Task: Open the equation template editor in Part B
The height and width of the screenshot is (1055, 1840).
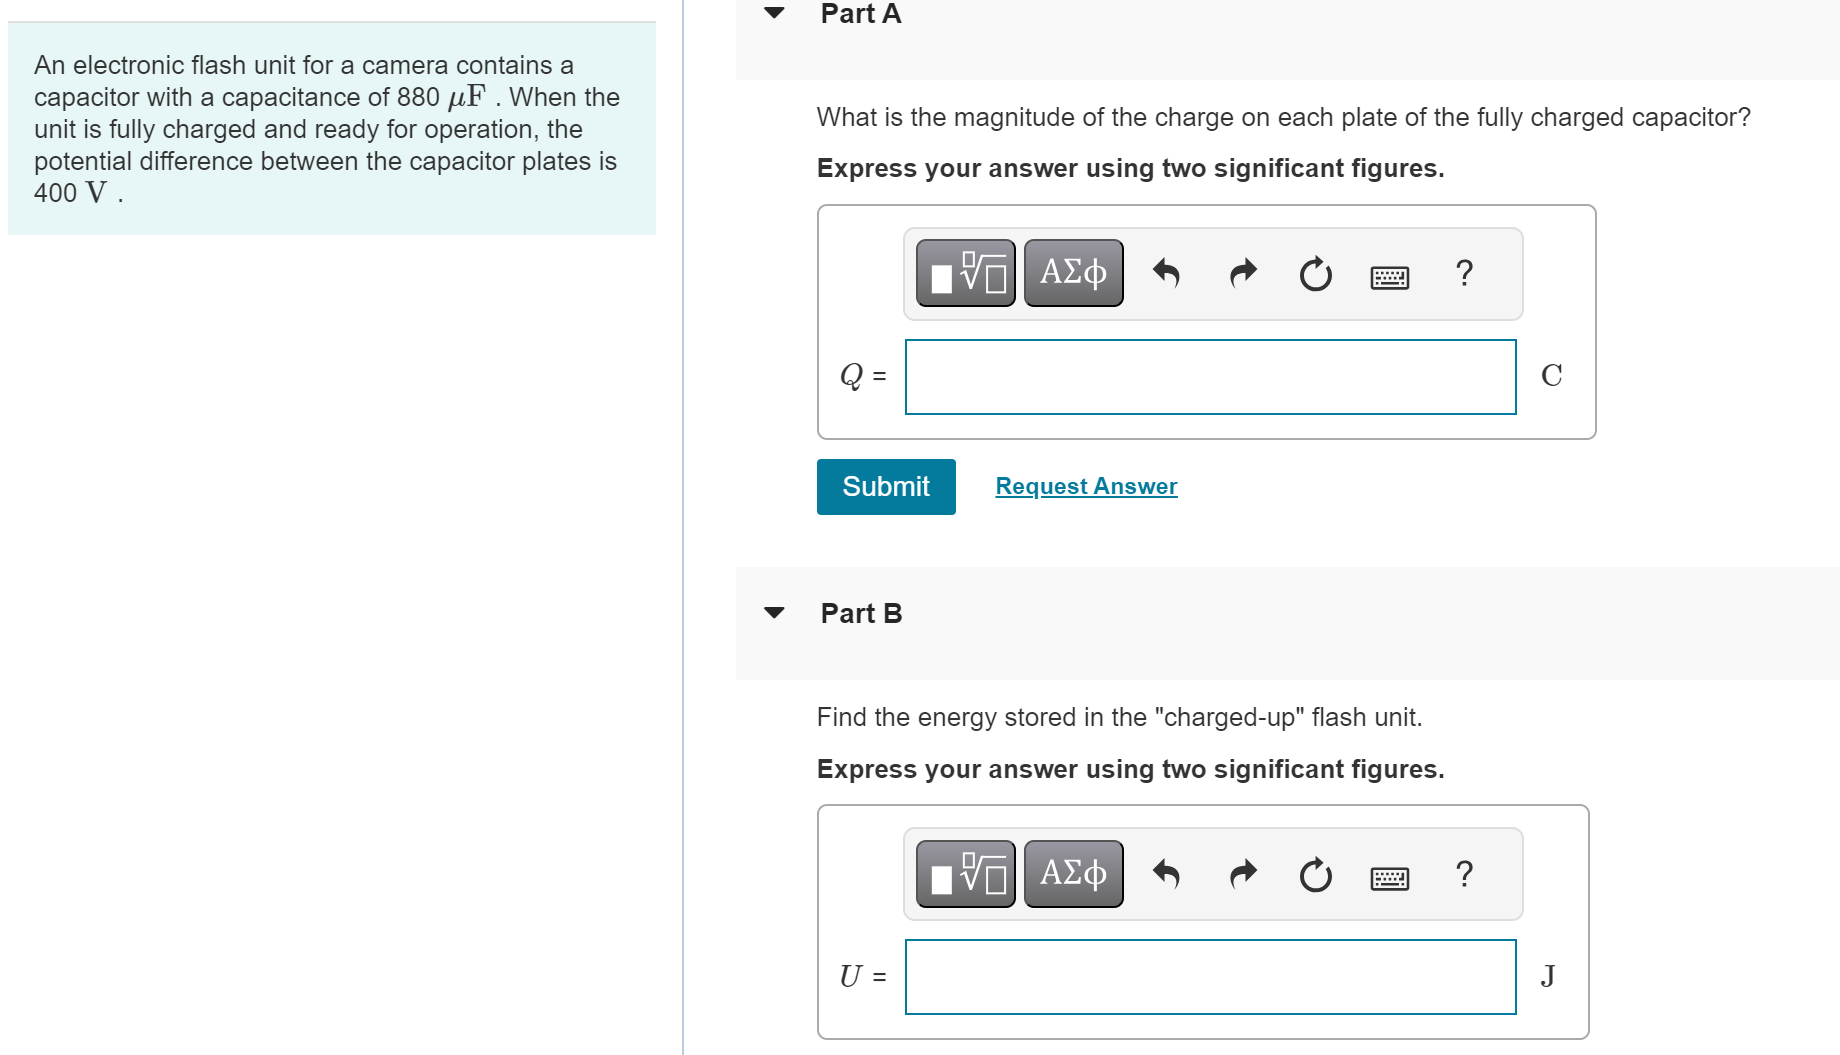Action: [x=963, y=873]
